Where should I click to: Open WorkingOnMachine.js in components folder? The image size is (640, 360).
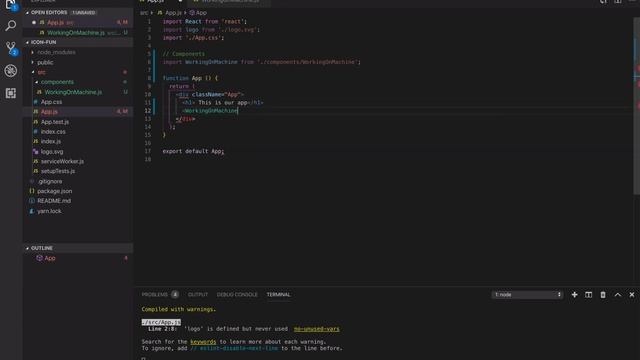(73, 92)
